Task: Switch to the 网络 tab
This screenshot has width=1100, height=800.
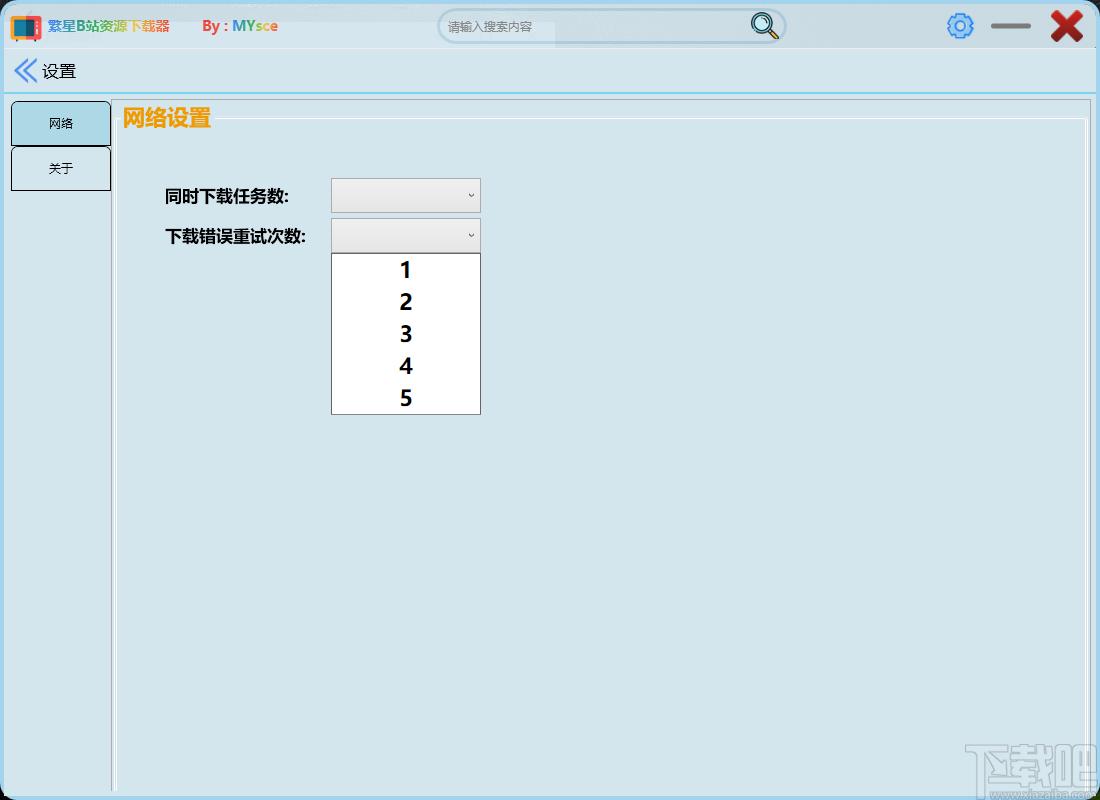Action: 61,124
